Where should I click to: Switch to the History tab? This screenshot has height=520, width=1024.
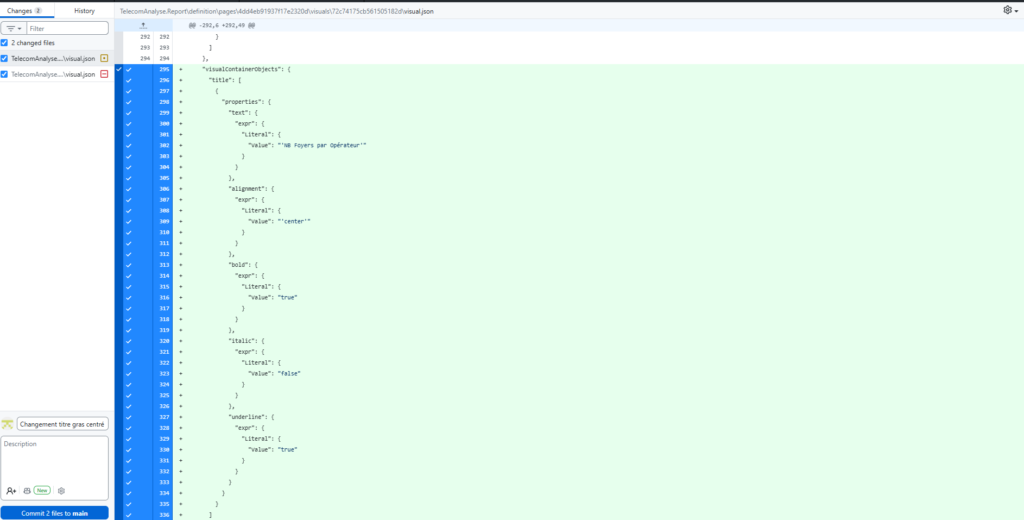[x=84, y=10]
